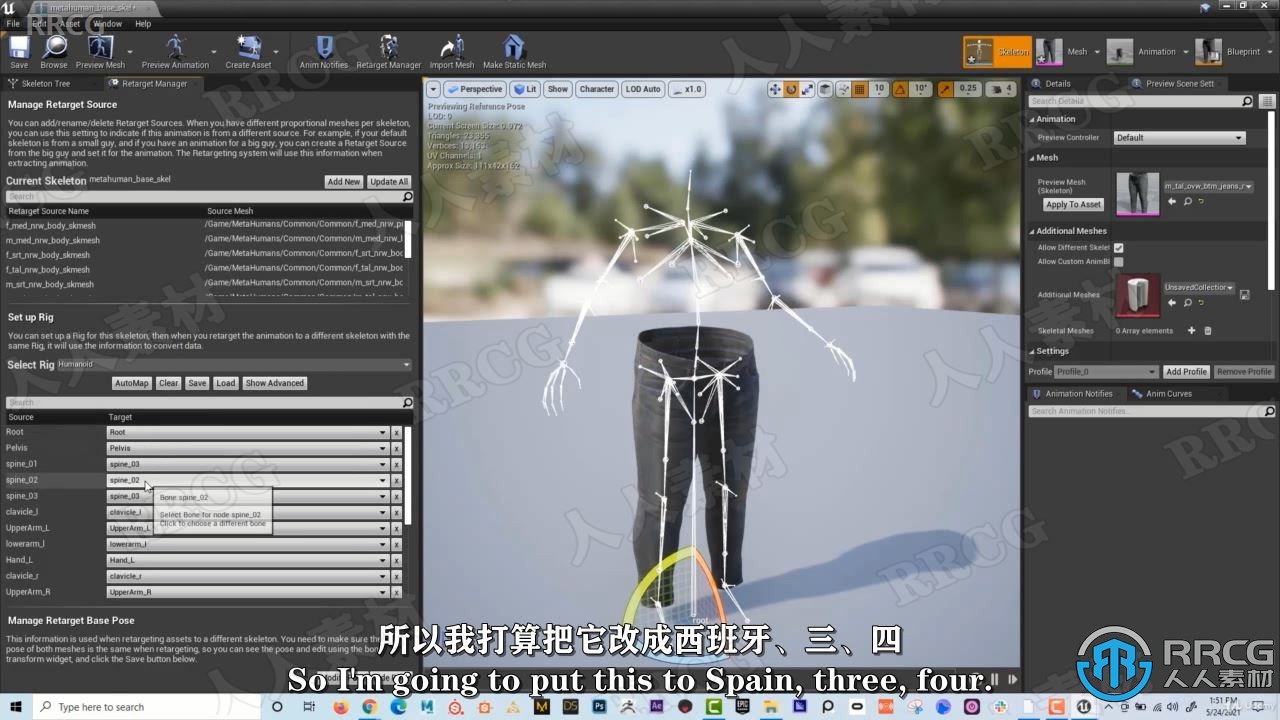Viewport: 1280px width, 720px height.
Task: Click the Apply To Asset button
Action: click(1073, 204)
